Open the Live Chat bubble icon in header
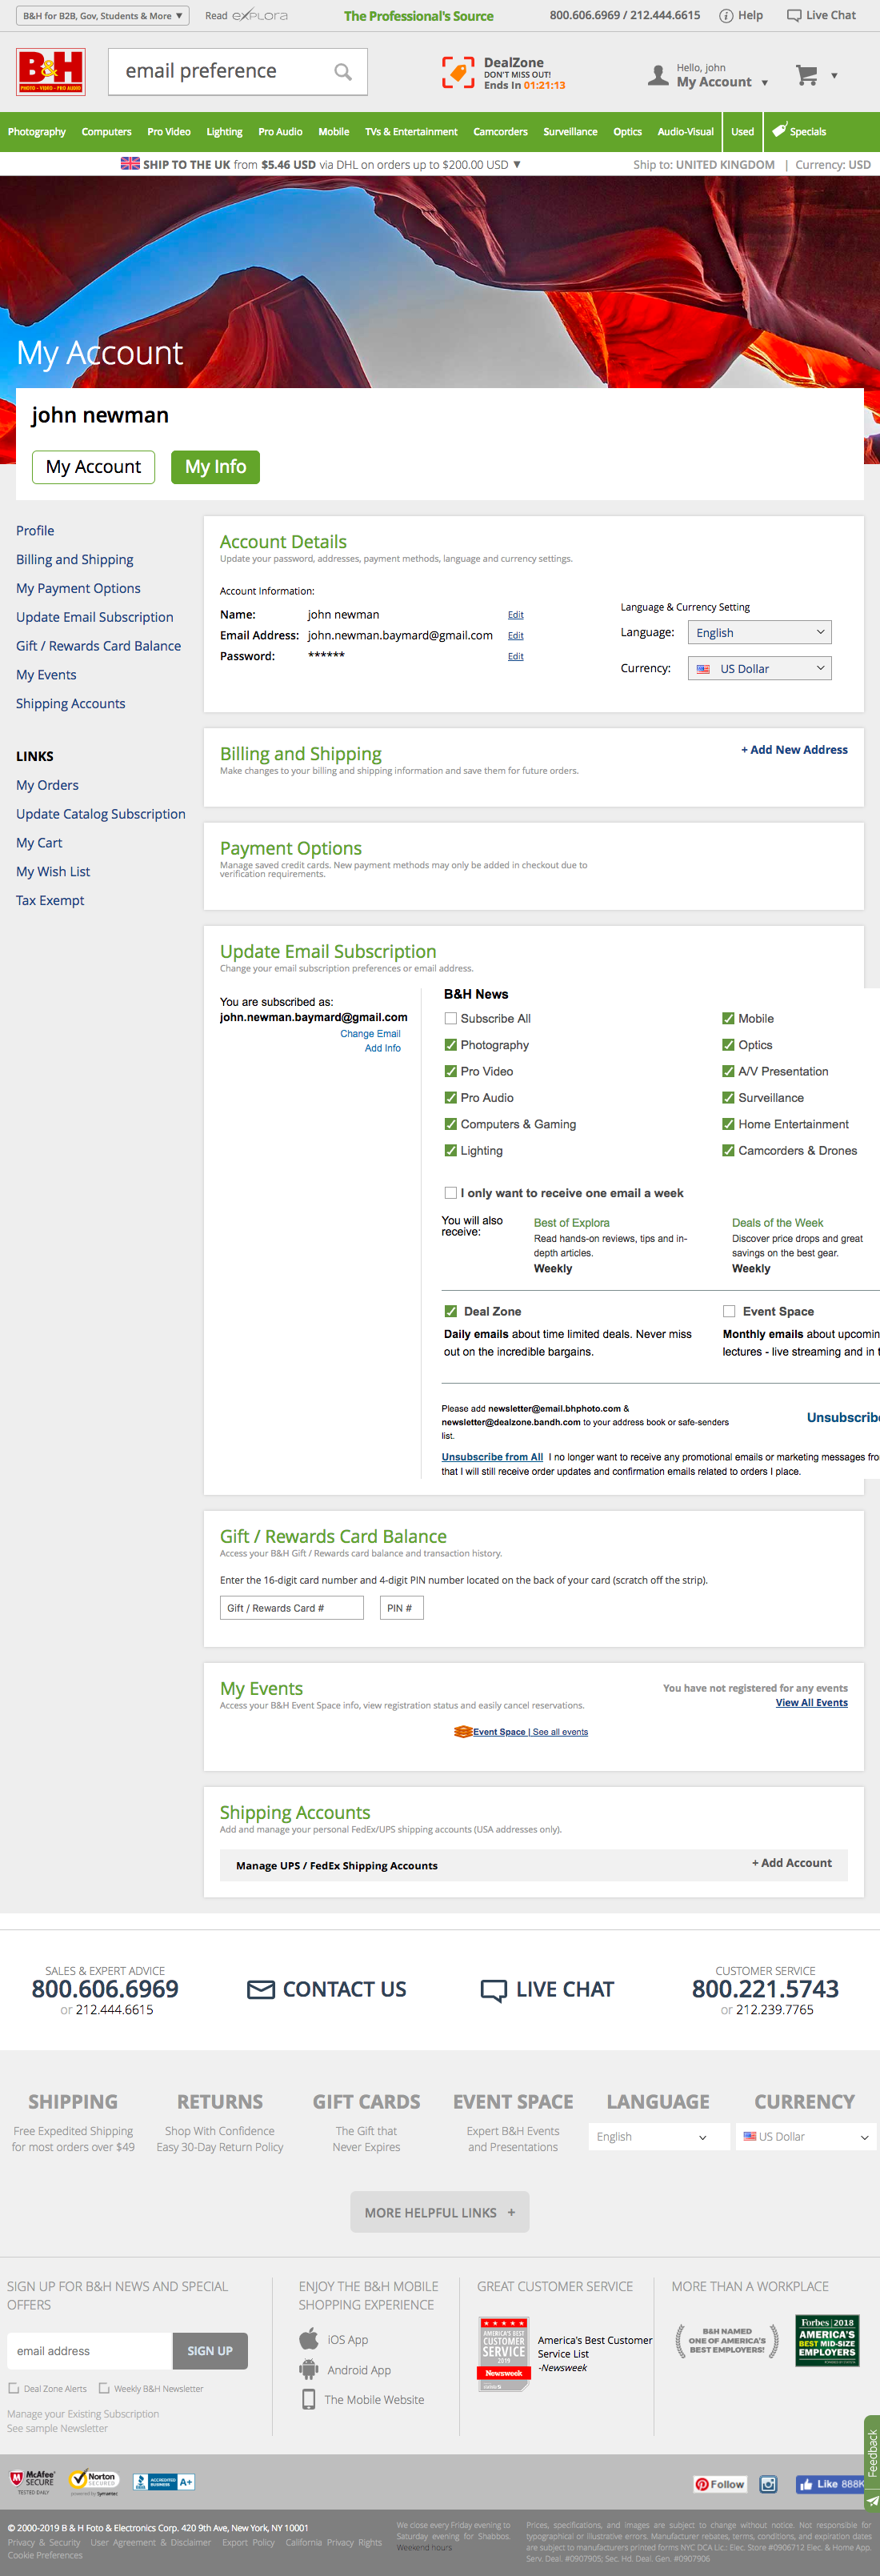Image resolution: width=880 pixels, height=2576 pixels. coord(794,15)
